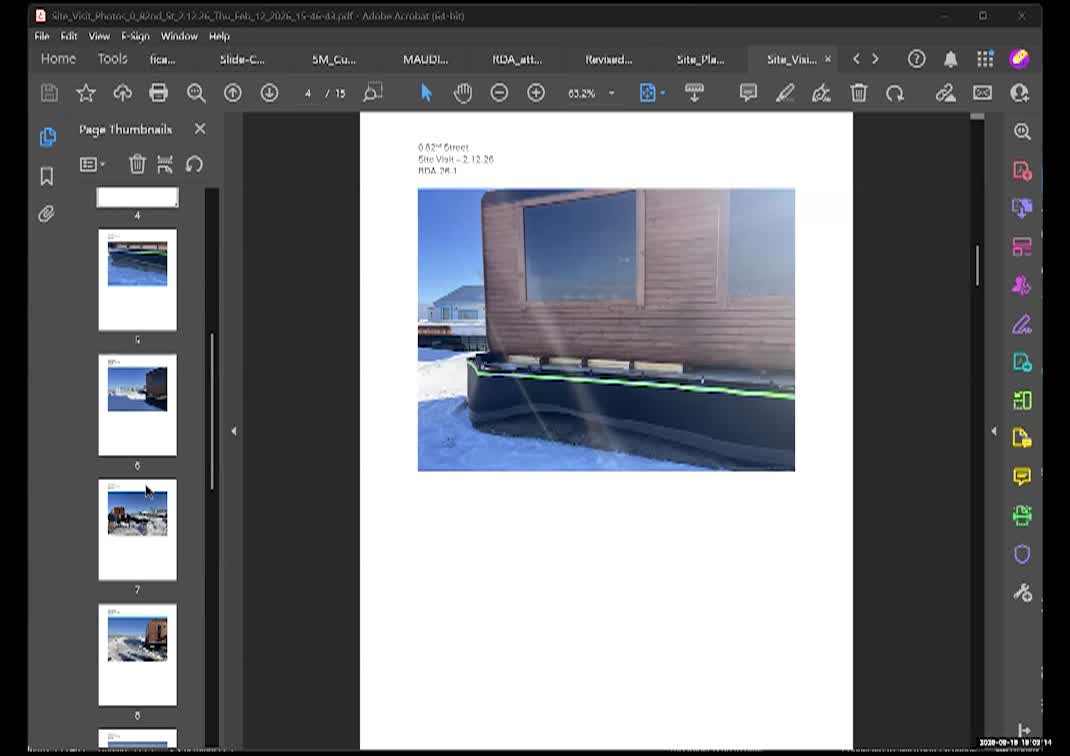Image resolution: width=1070 pixels, height=756 pixels.
Task: Open share with others icon
Action: coord(1020,93)
